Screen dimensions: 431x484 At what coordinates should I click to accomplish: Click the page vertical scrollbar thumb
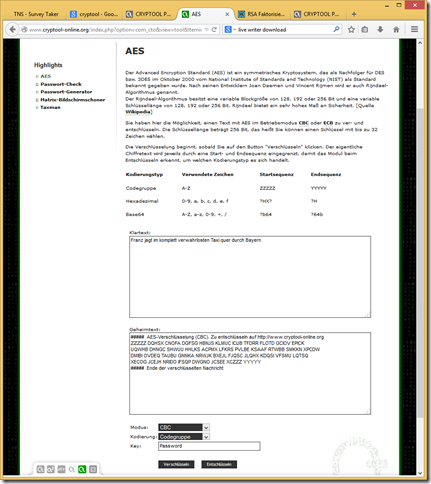click(420, 263)
